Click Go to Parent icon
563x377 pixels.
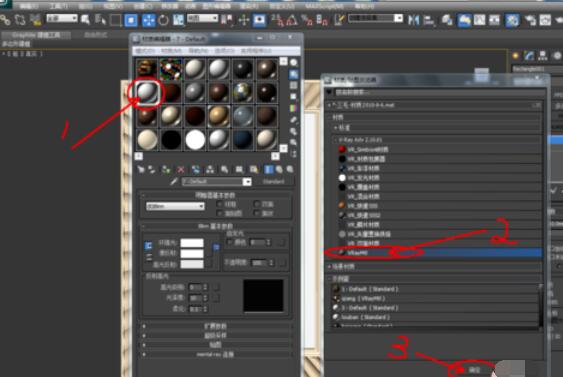pyautogui.click(x=279, y=169)
